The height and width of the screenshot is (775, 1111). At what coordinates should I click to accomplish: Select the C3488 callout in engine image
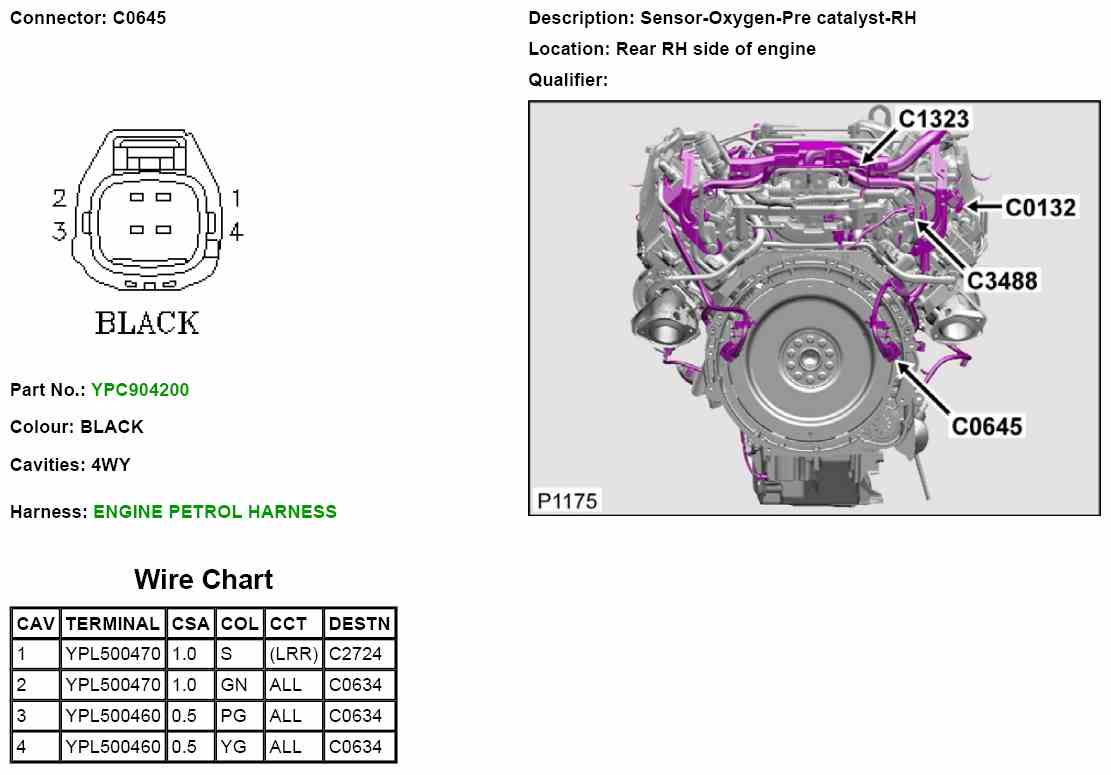click(x=1002, y=280)
